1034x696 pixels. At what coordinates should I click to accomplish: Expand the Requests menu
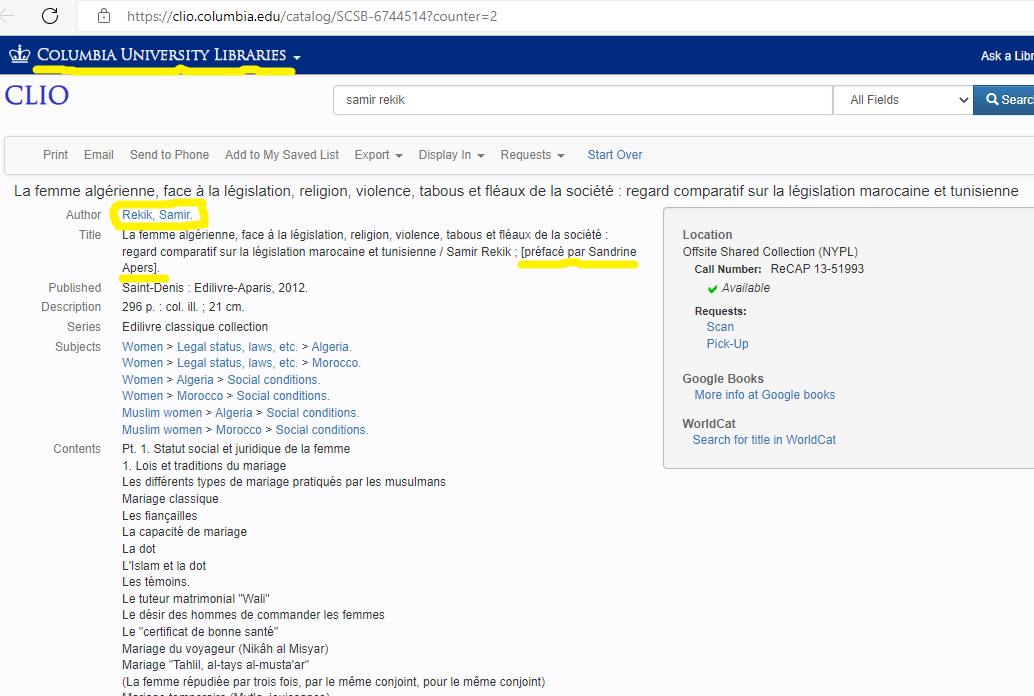(x=532, y=154)
